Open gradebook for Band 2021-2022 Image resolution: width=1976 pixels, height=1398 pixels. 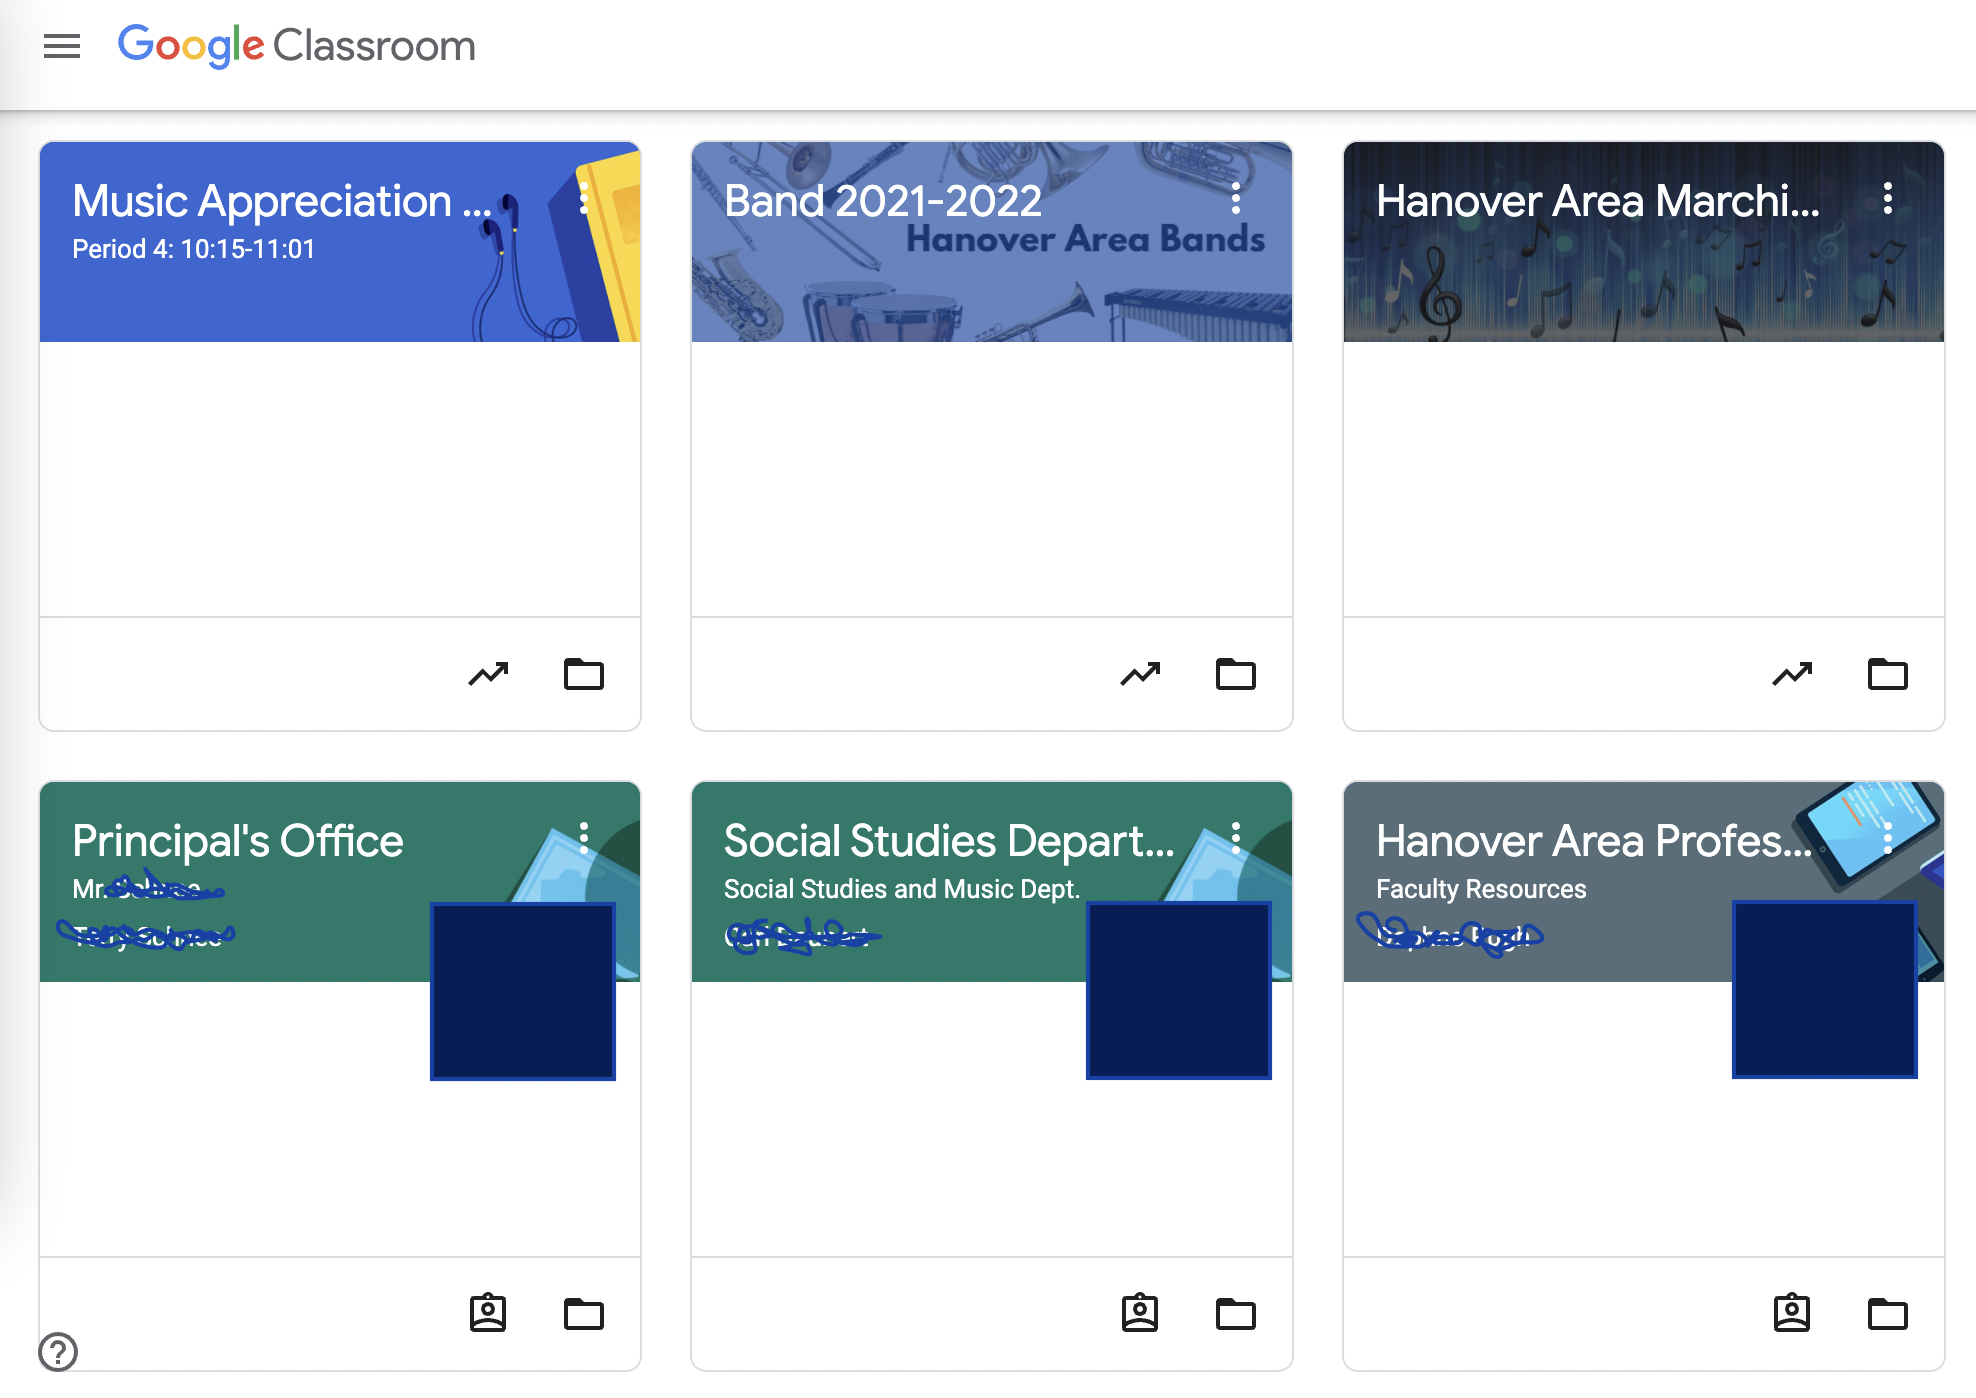click(1140, 675)
